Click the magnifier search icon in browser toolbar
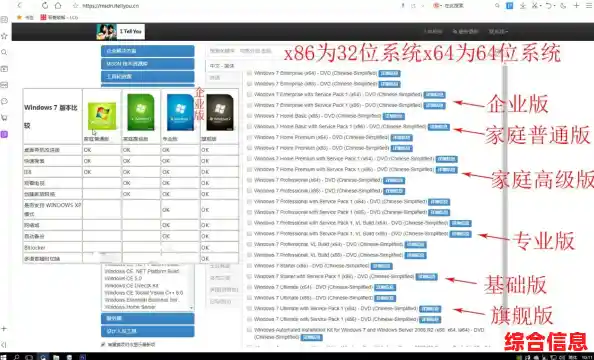 coord(497,5)
